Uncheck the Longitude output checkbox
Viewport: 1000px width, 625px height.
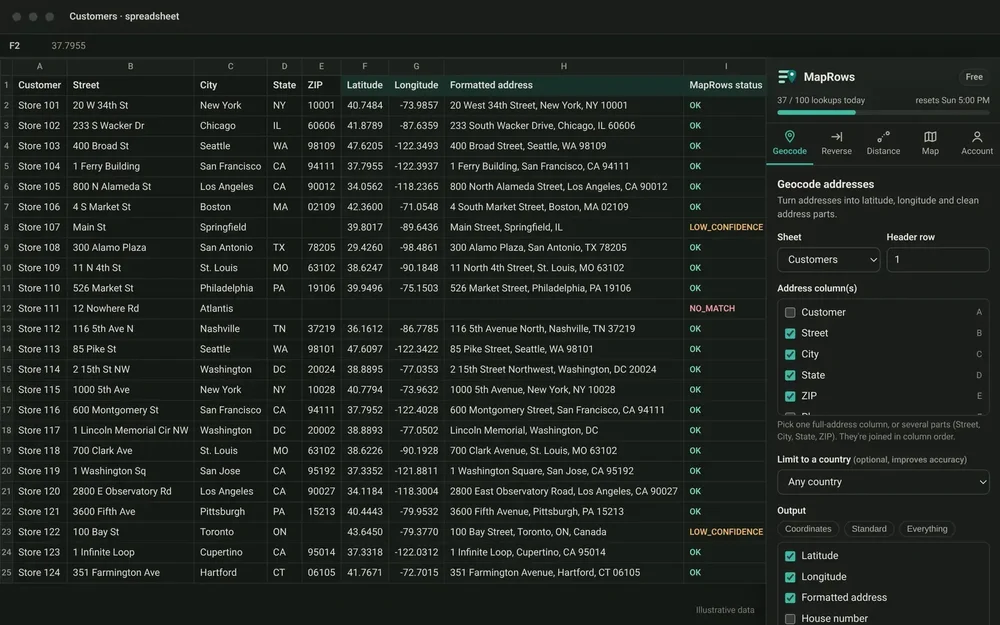tap(790, 577)
